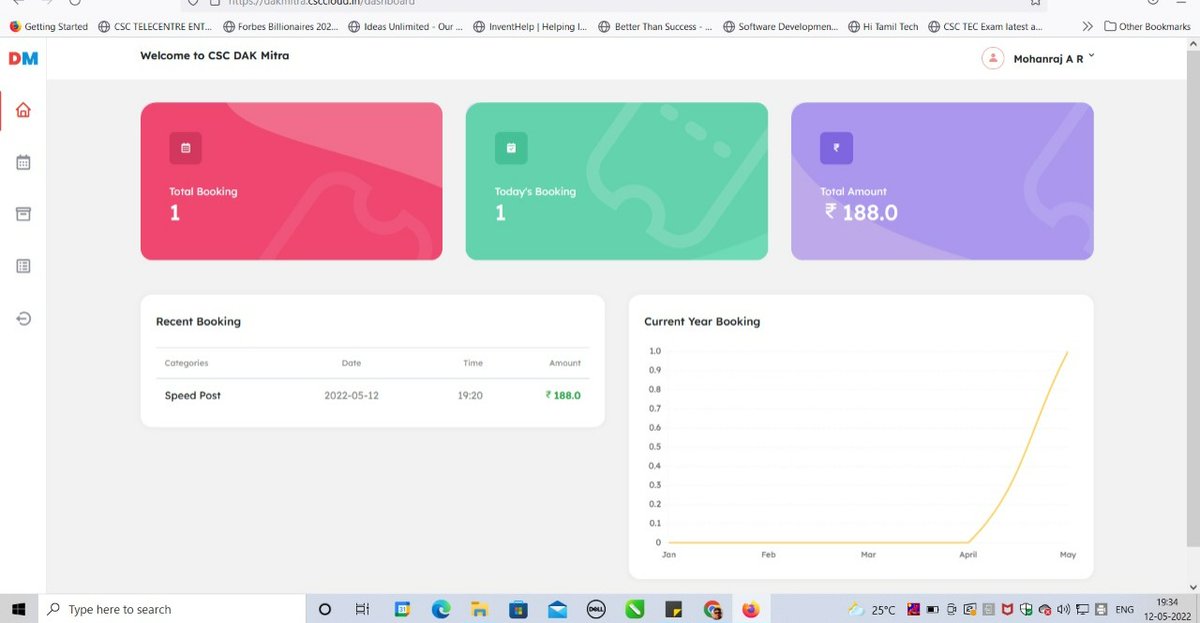Click the May label on chart axis
Viewport: 1200px width, 623px height.
point(1068,554)
